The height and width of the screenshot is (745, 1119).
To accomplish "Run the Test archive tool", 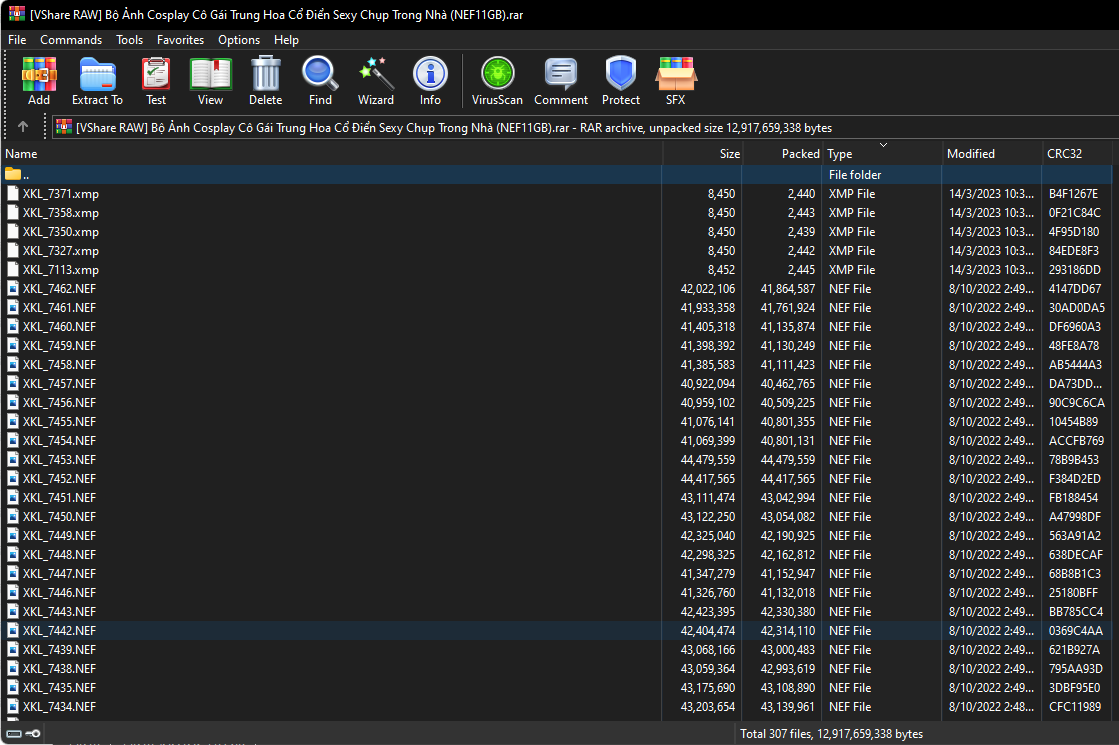I will click(x=156, y=80).
